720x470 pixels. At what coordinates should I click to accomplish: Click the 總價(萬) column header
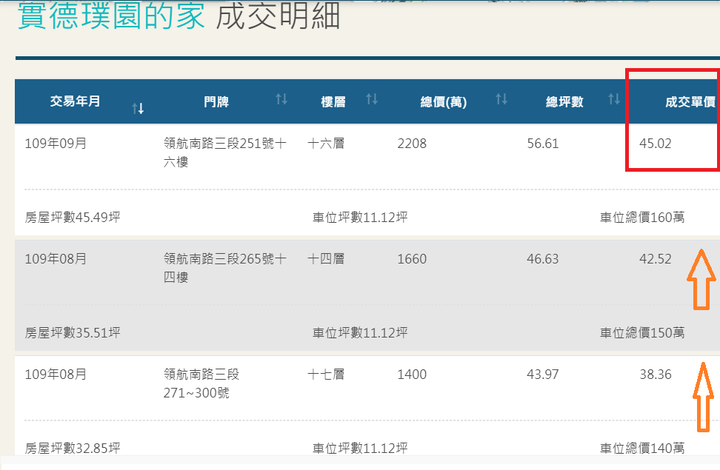(x=444, y=102)
